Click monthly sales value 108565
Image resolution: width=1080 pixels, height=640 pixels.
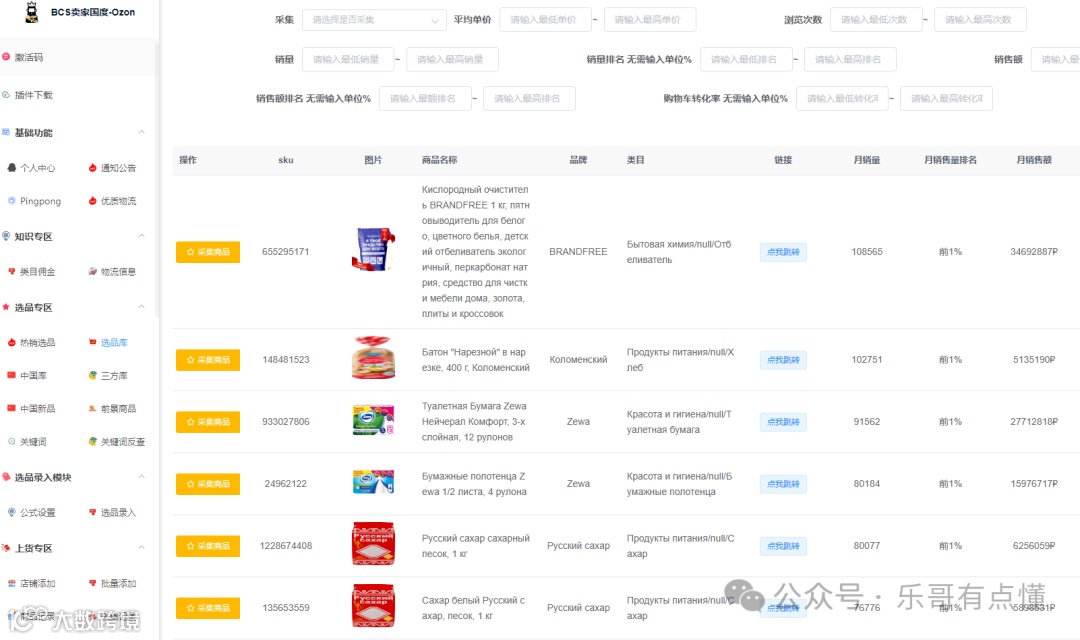866,252
